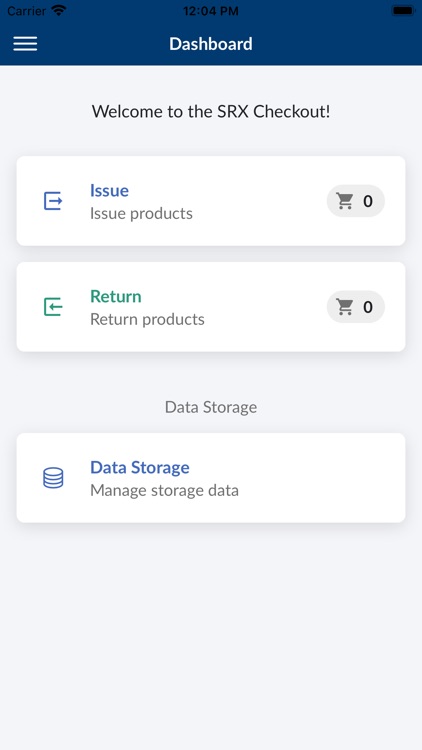
Task: Tap the battery indicator icon
Action: tap(402, 11)
